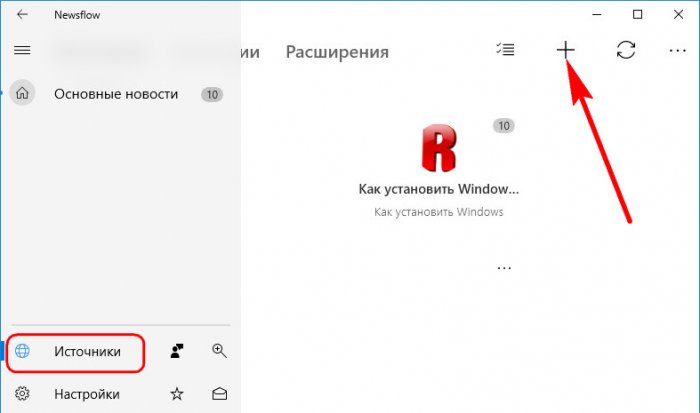Switch to the Расширения tab
The width and height of the screenshot is (700, 413).
click(337, 52)
